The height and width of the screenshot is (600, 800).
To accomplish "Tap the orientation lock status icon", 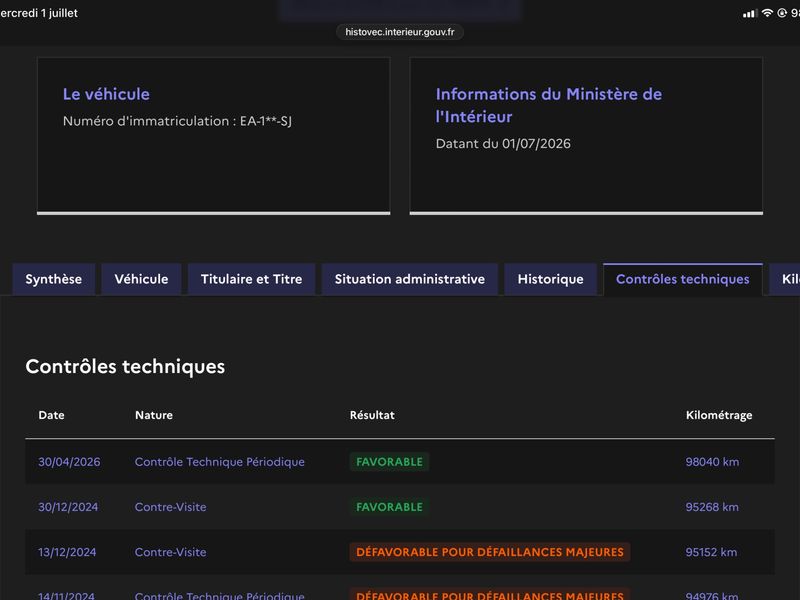I will [x=782, y=13].
